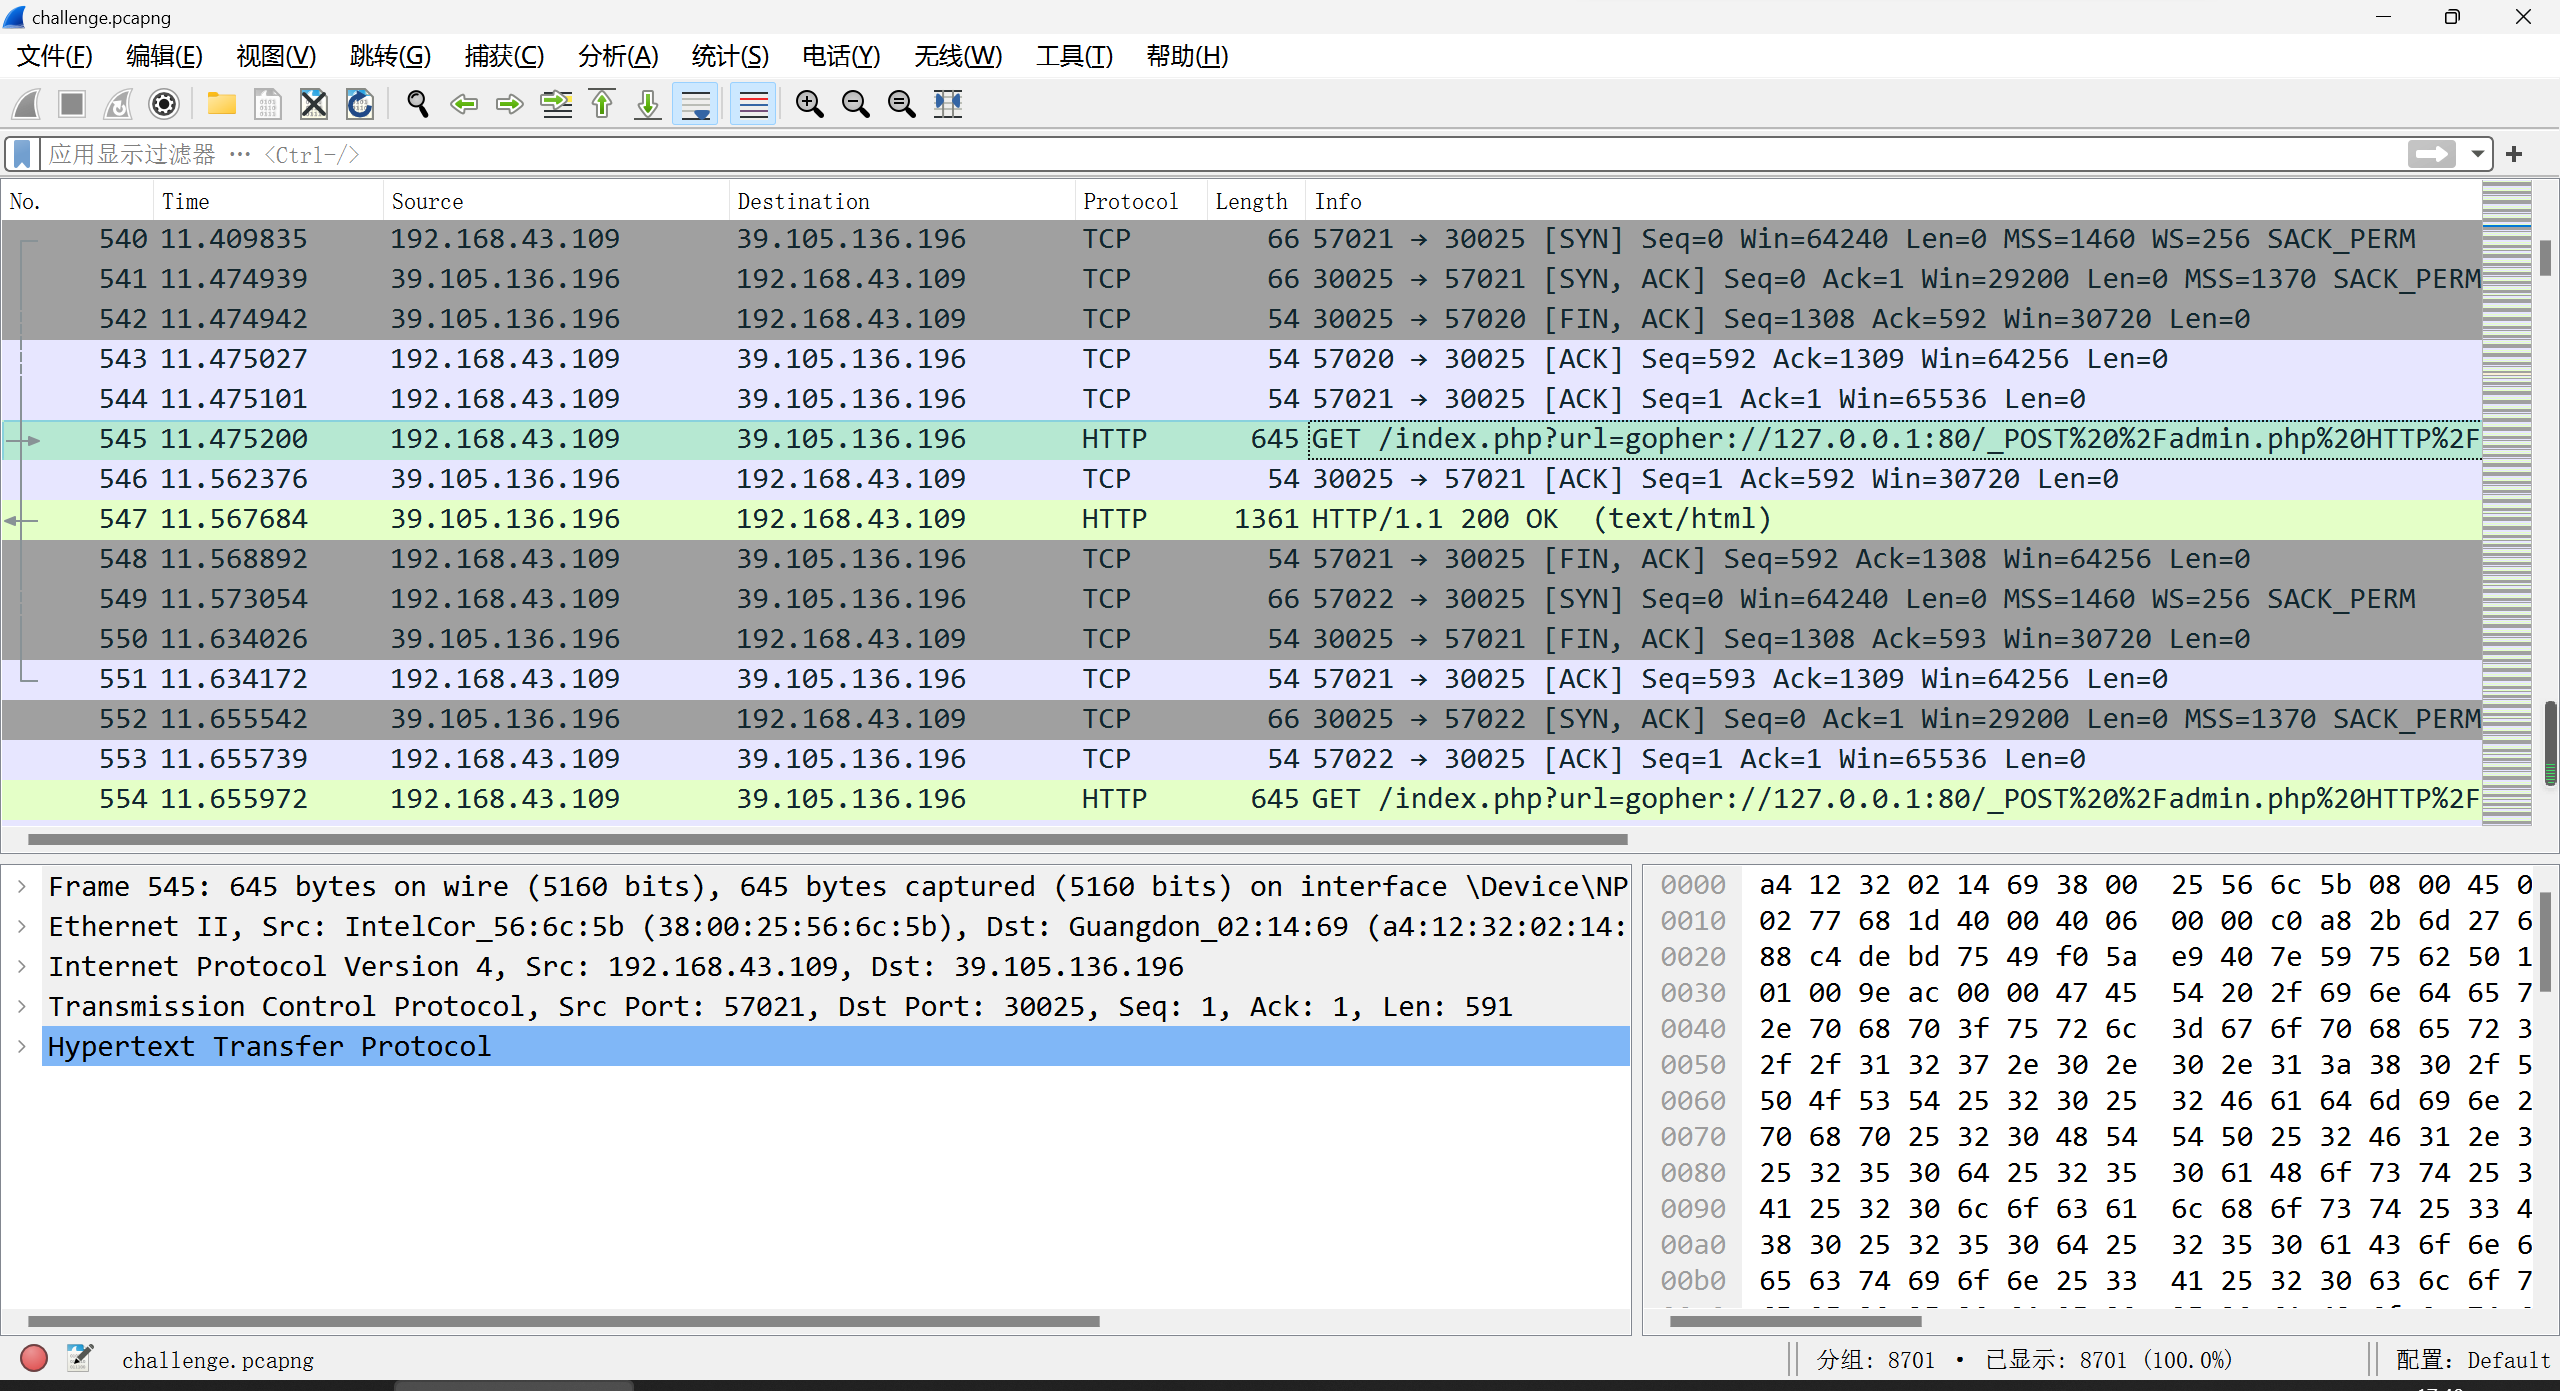Find a packet magnifier icon
The width and height of the screenshot is (2560, 1391).
[x=418, y=104]
